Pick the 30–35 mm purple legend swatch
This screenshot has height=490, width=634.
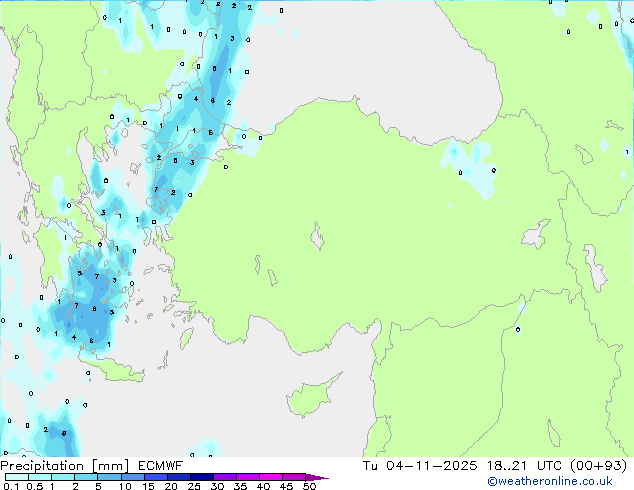(224, 477)
